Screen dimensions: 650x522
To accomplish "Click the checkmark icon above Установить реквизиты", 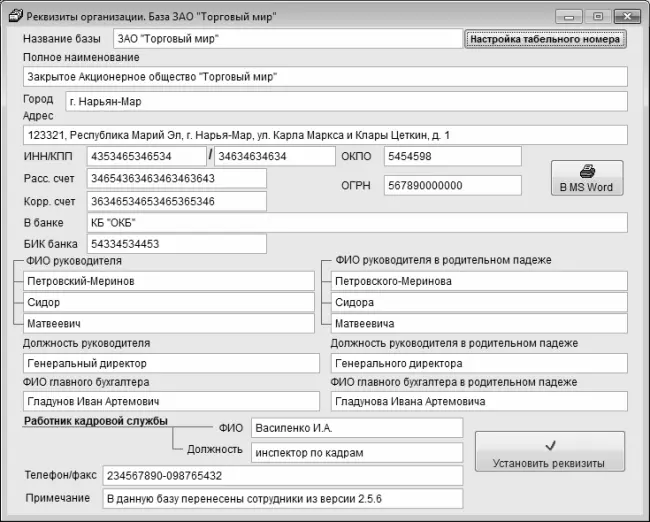I will (550, 446).
